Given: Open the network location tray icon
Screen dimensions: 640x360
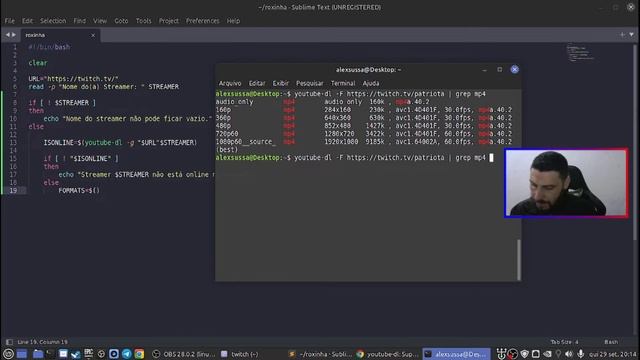Looking at the screenshot, I should pos(558,354).
